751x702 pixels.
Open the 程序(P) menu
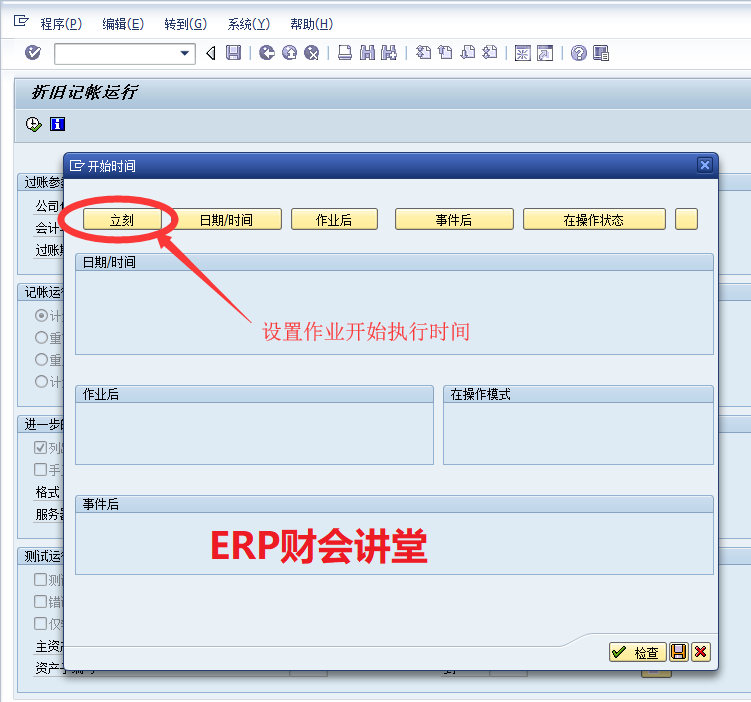click(60, 24)
